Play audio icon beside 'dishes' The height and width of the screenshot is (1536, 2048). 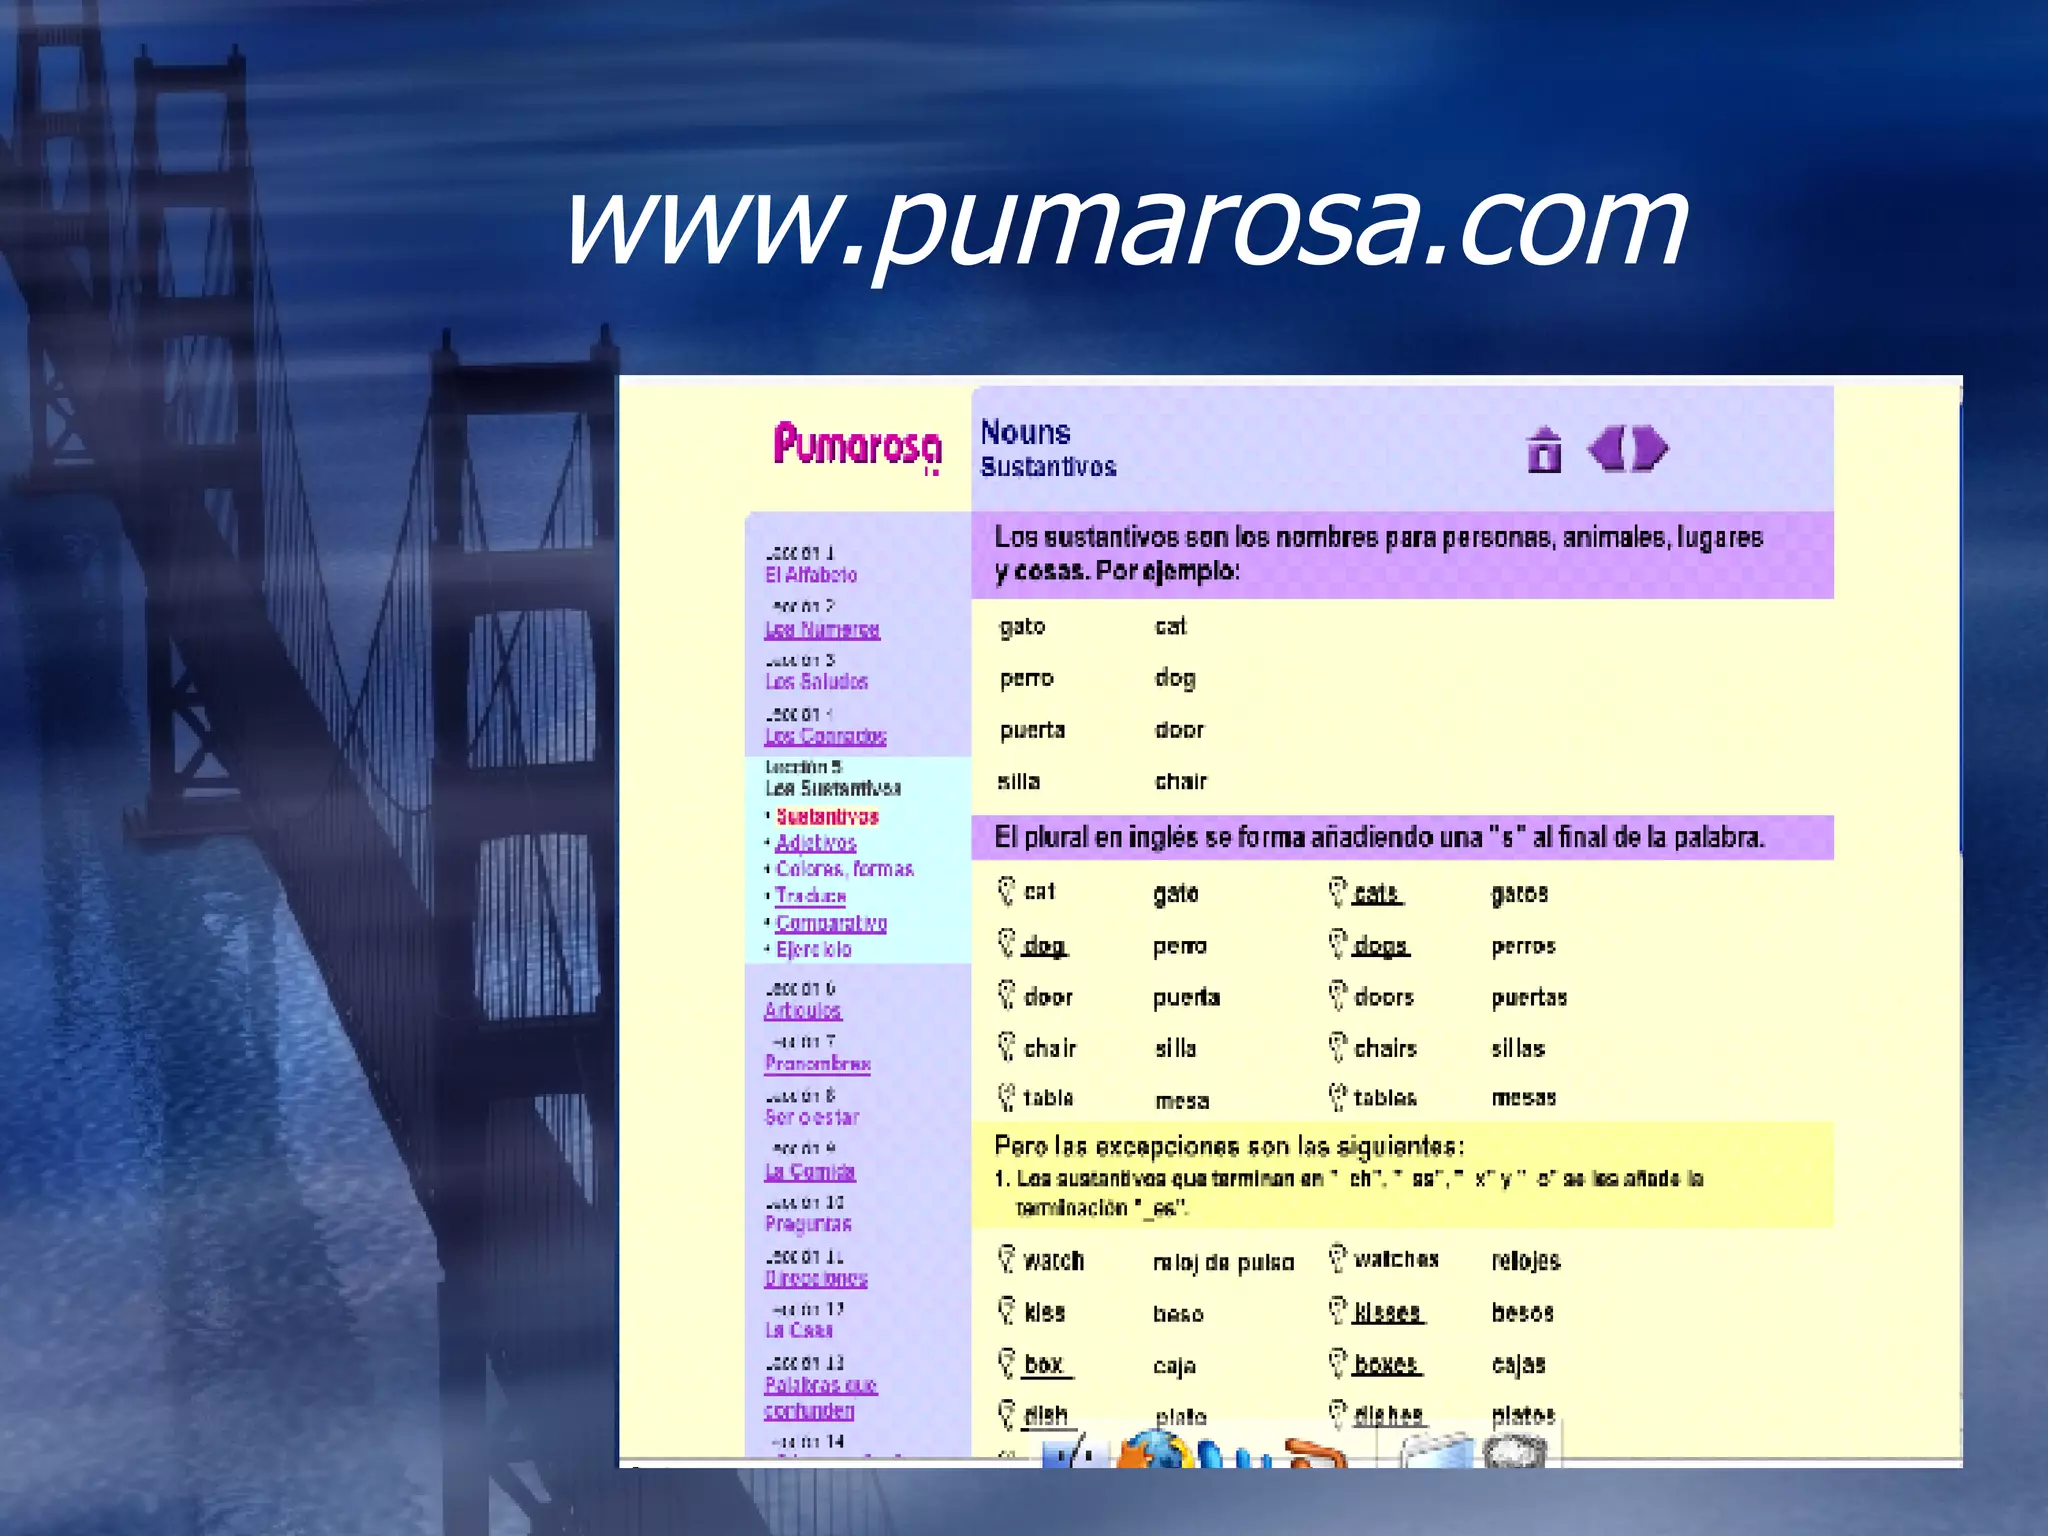1338,1415
